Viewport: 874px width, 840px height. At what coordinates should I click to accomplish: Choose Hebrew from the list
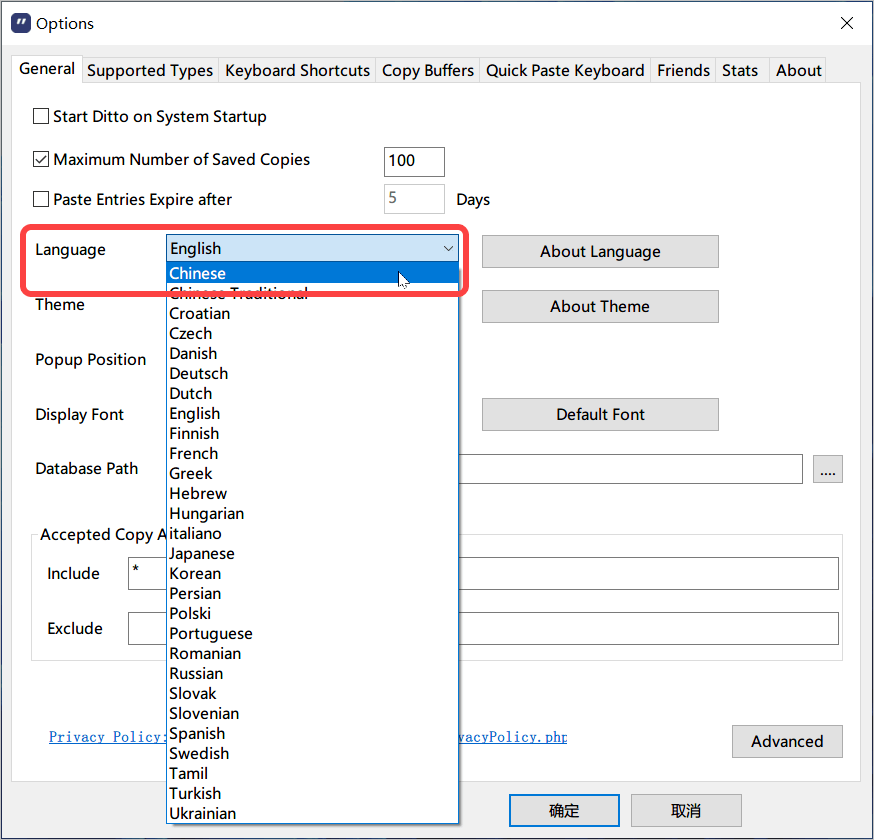(312, 494)
